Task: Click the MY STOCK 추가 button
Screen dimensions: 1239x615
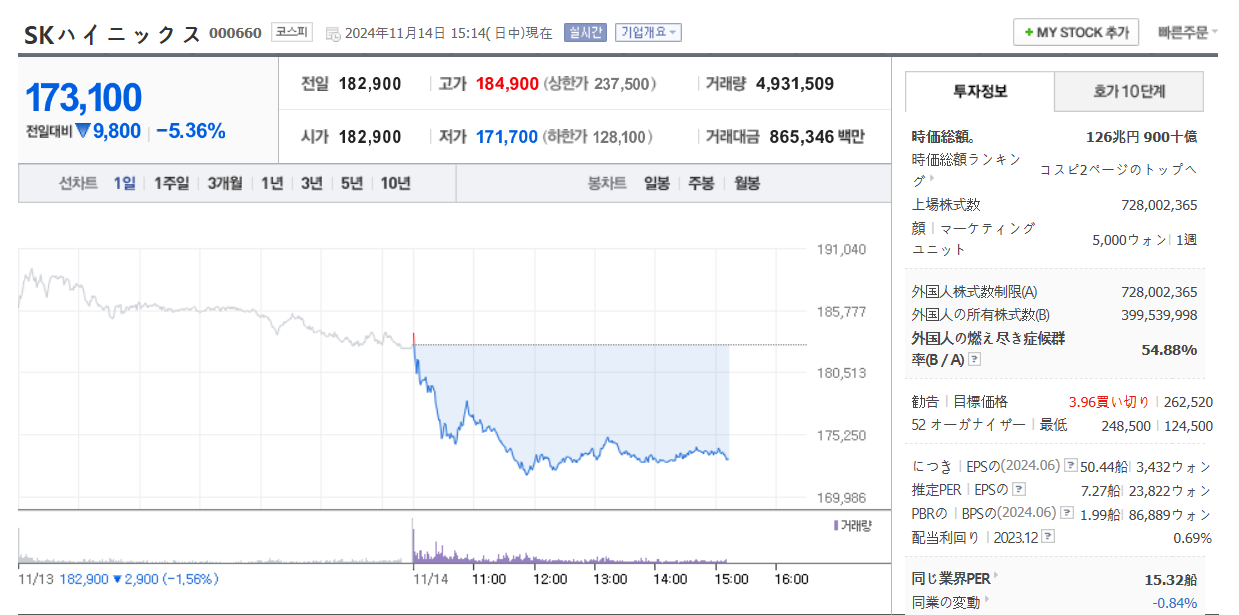Action: 1076,32
